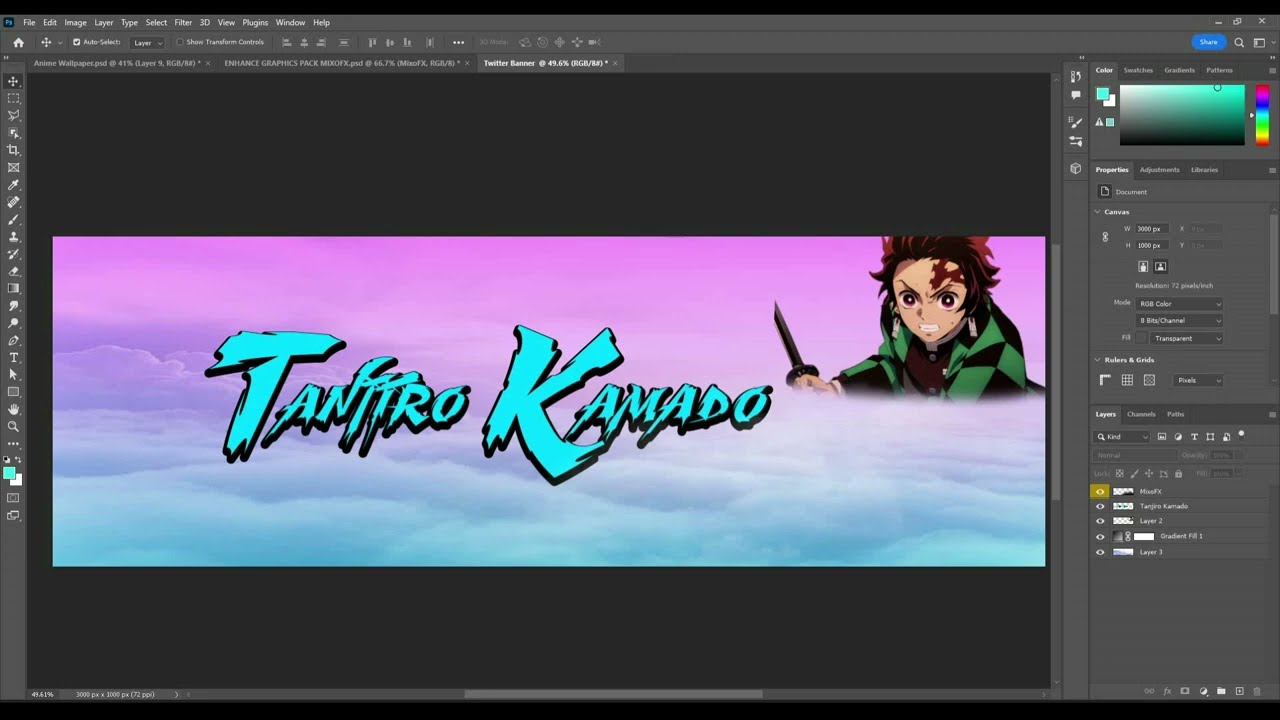This screenshot has height=720, width=1280.
Task: Open the Plugins menu
Action: pos(255,22)
